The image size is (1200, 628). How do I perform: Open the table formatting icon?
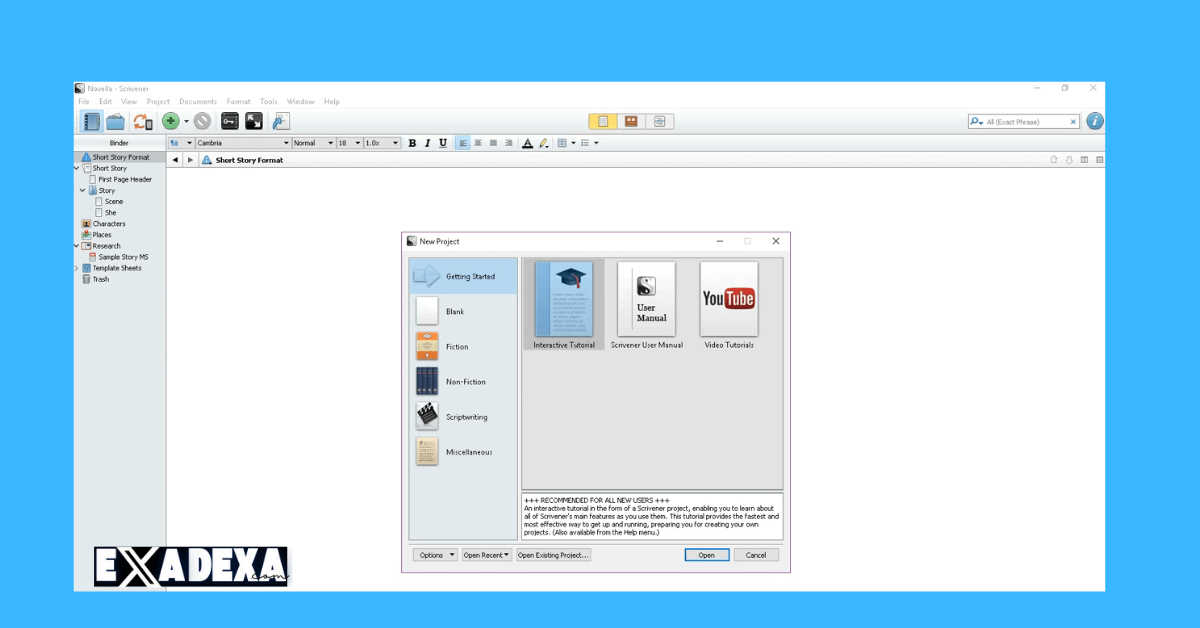562,143
